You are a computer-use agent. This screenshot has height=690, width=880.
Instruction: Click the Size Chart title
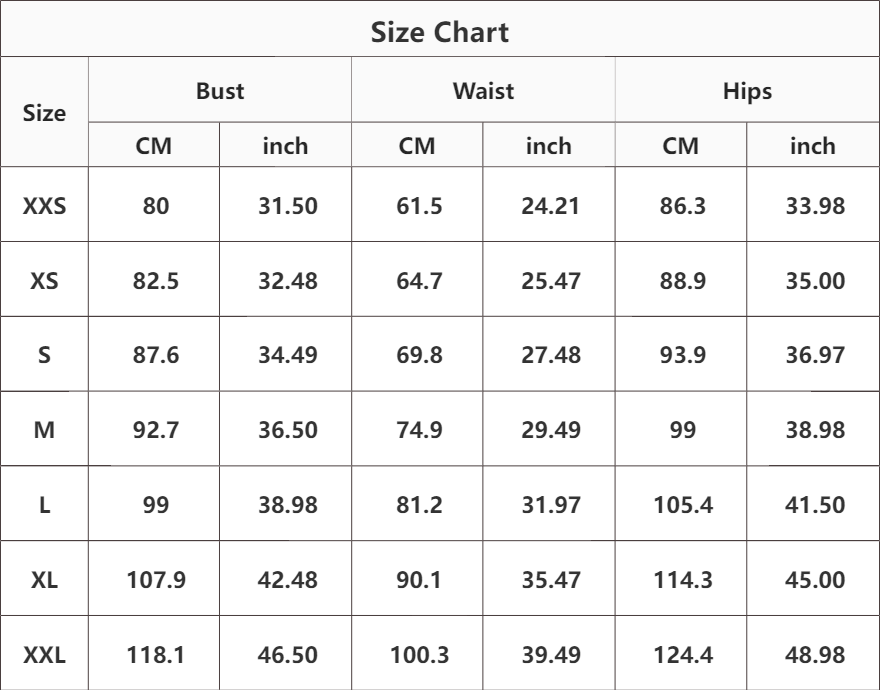click(440, 32)
